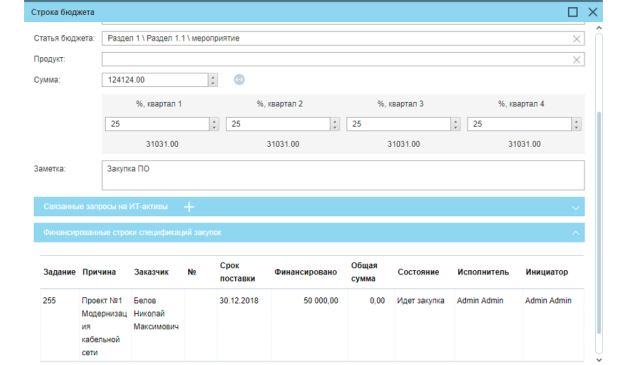Click the квартал 2 percent spinner
Screen dimensions: 627x365
(x=335, y=124)
